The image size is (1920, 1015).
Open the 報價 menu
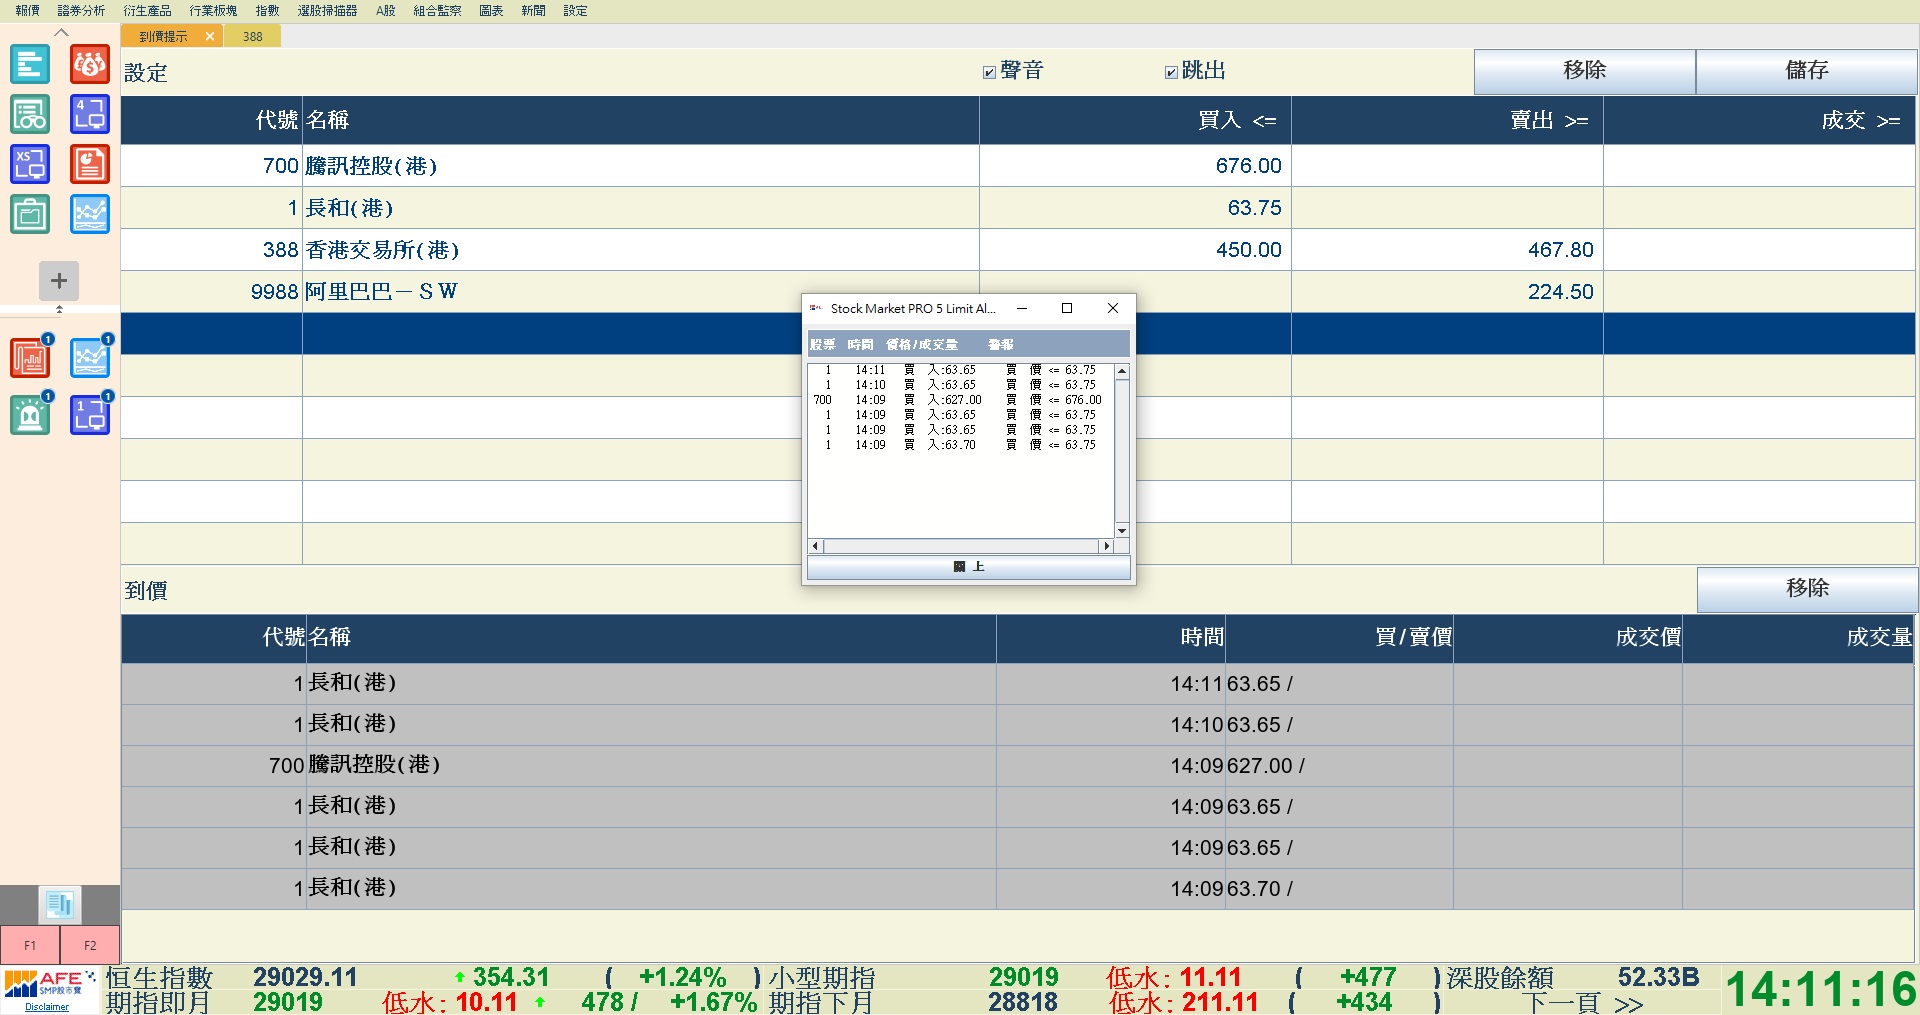tap(28, 11)
